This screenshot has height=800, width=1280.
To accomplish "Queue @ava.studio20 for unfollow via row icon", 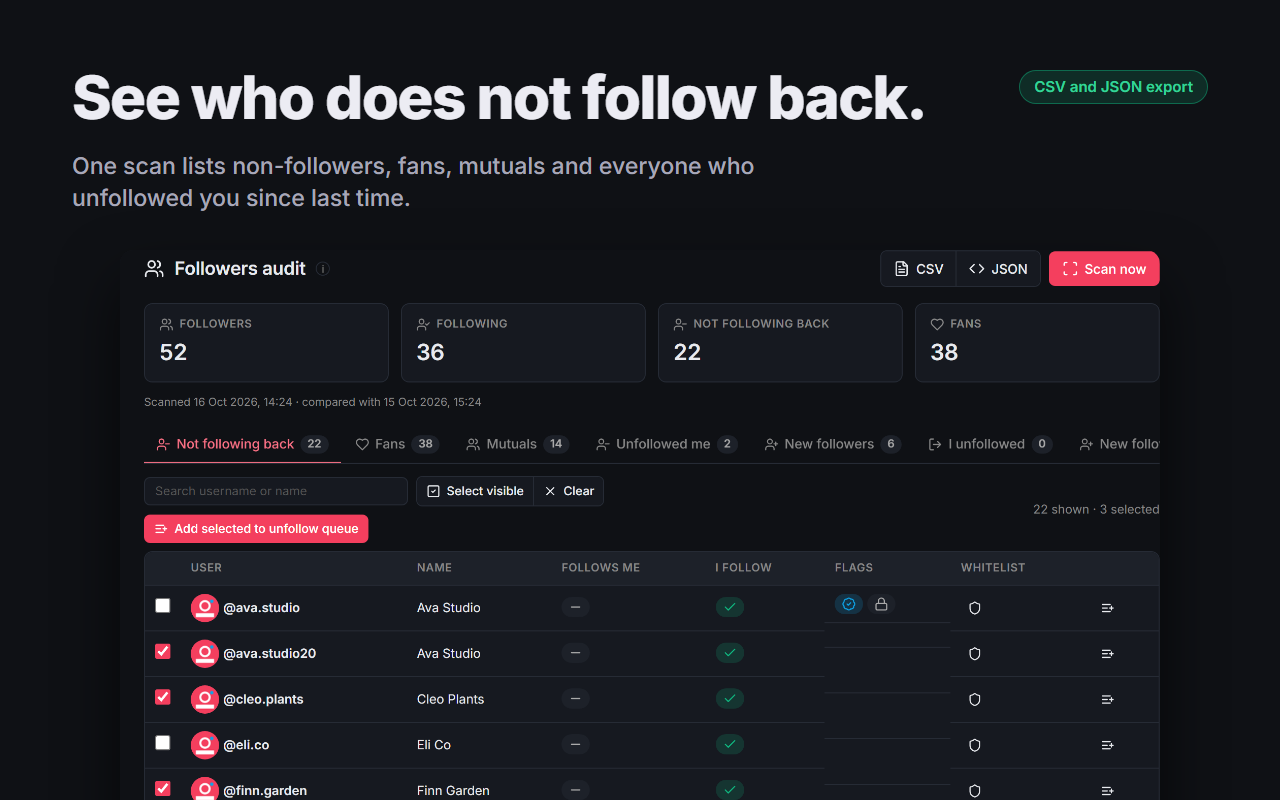I will (x=1107, y=654).
